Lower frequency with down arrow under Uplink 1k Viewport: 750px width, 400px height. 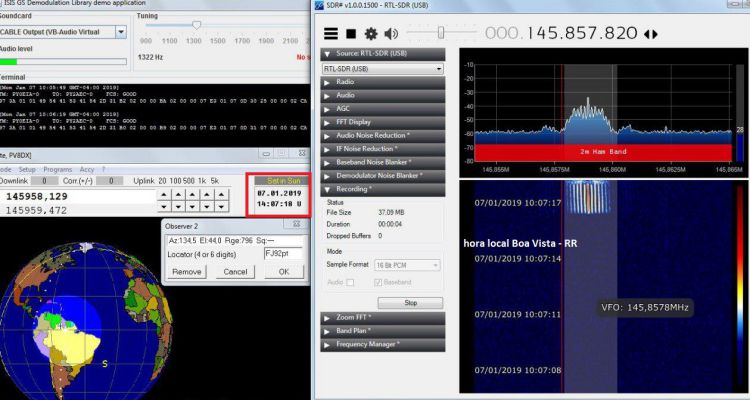coord(207,207)
